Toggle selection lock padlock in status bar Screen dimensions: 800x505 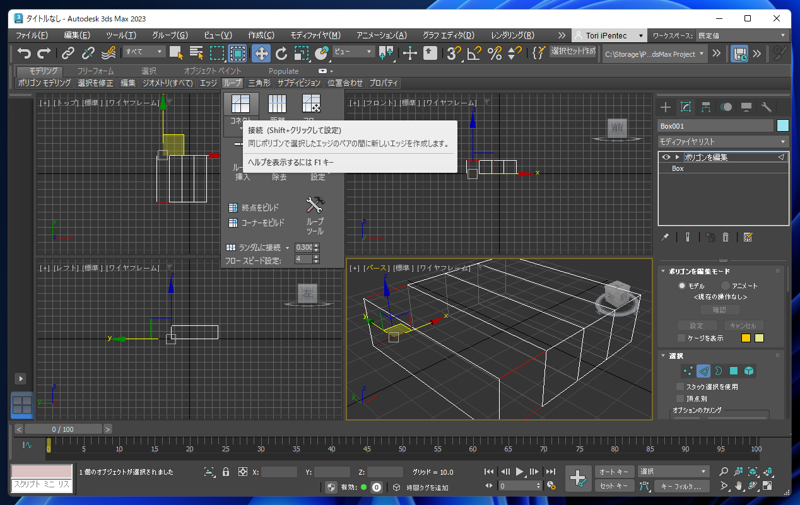coord(226,472)
